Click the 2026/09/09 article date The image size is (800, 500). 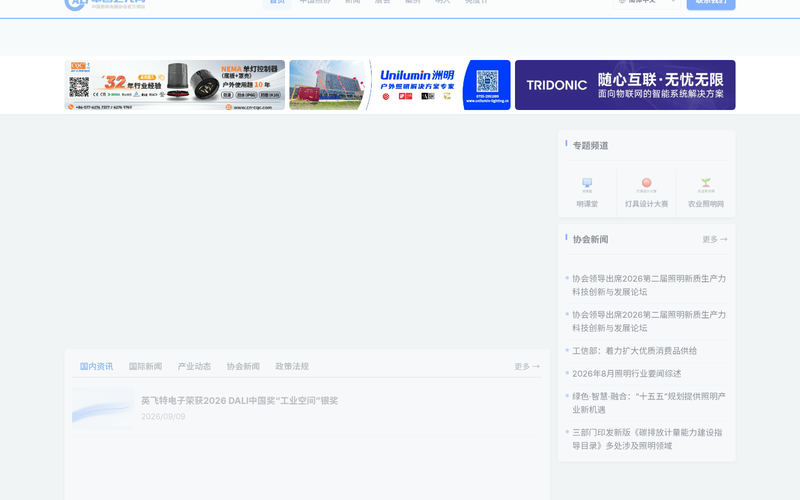click(x=163, y=416)
